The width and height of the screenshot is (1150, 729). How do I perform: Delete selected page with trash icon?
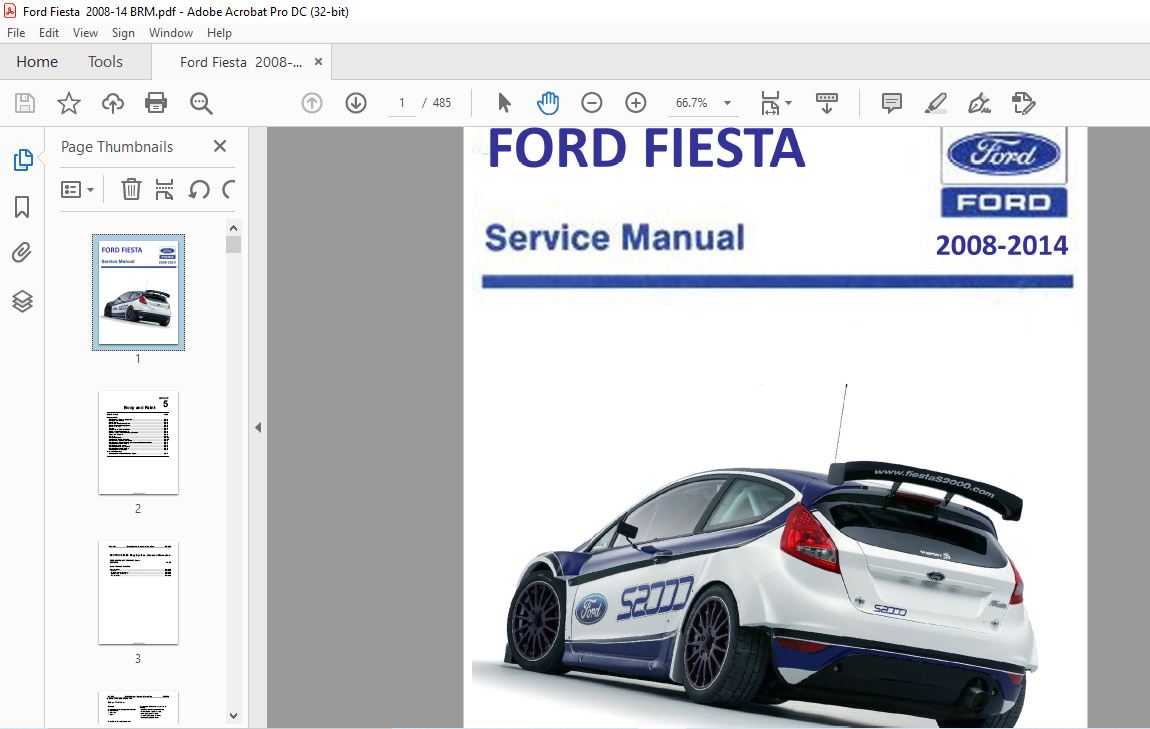tap(131, 190)
